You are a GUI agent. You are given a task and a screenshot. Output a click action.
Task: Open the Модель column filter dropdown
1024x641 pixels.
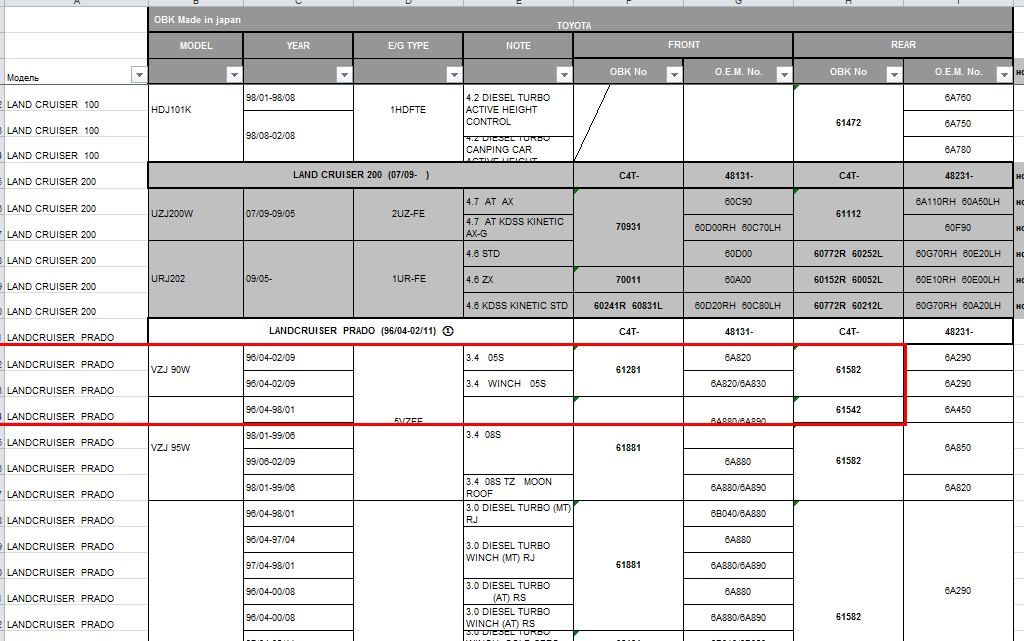click(138, 75)
